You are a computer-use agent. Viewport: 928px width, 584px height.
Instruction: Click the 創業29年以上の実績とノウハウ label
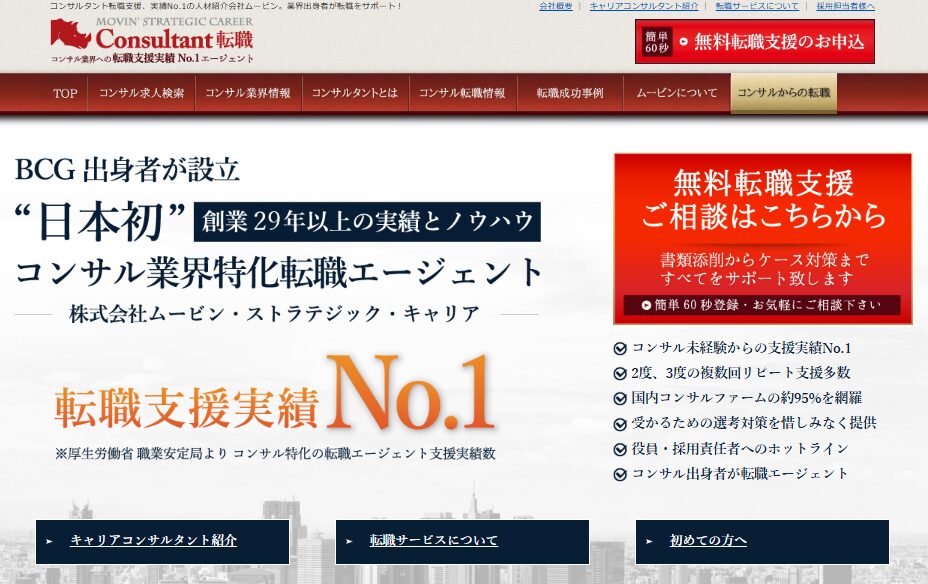point(367,222)
